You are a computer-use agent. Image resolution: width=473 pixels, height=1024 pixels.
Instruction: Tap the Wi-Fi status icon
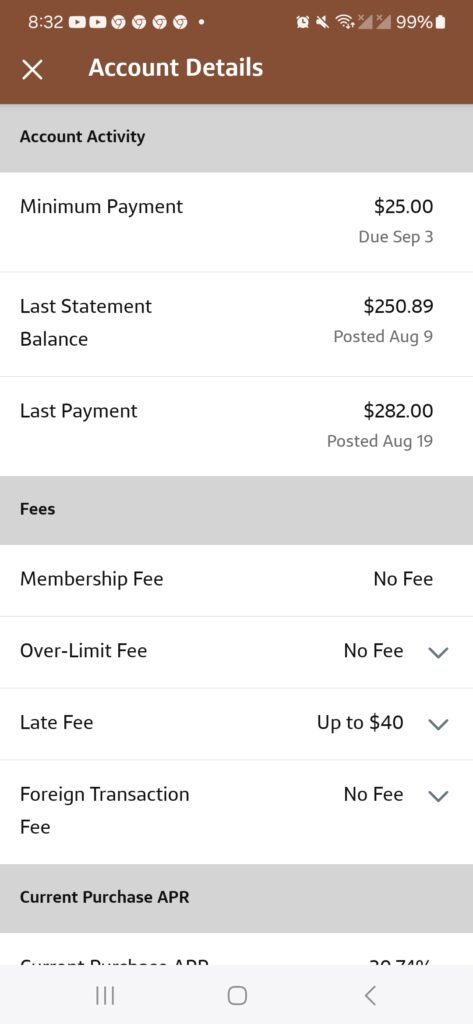(344, 22)
